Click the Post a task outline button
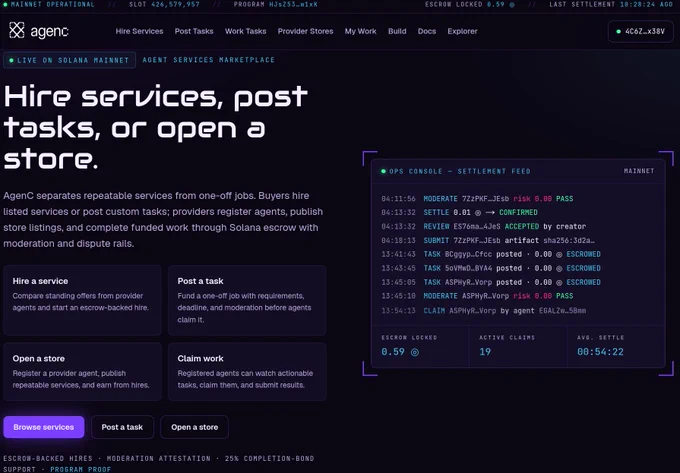Screen dimensions: 680x473 click(x=122, y=427)
